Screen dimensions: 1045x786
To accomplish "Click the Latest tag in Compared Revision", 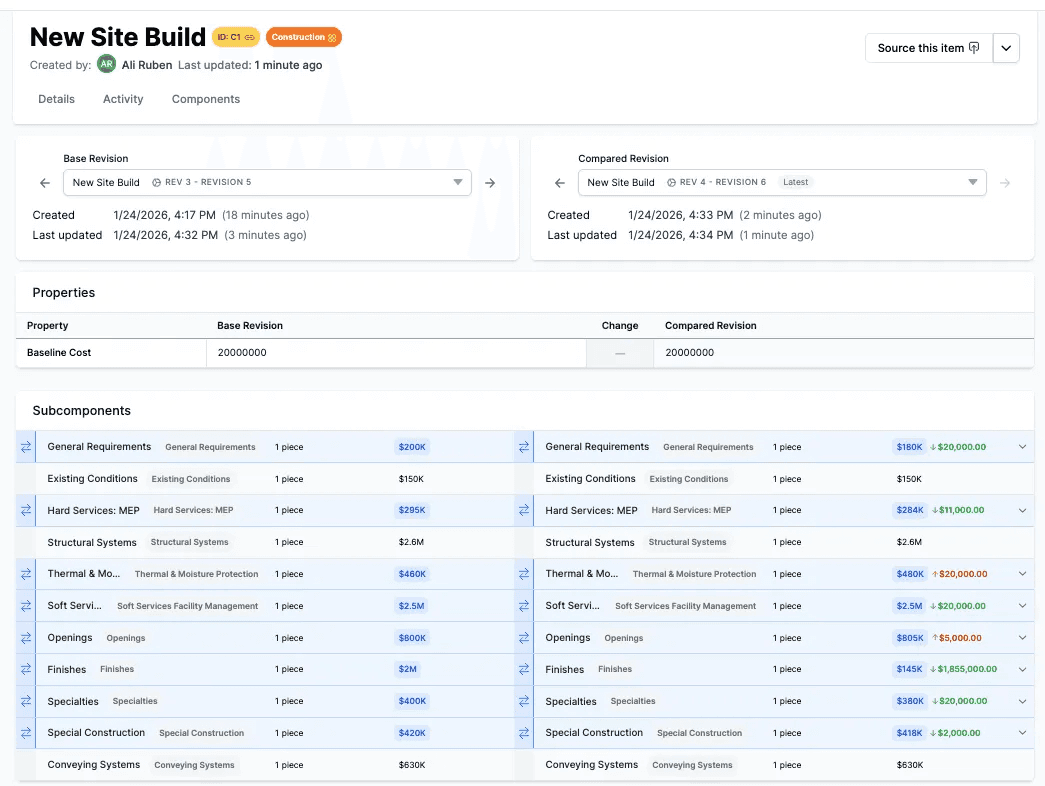I will coord(796,182).
